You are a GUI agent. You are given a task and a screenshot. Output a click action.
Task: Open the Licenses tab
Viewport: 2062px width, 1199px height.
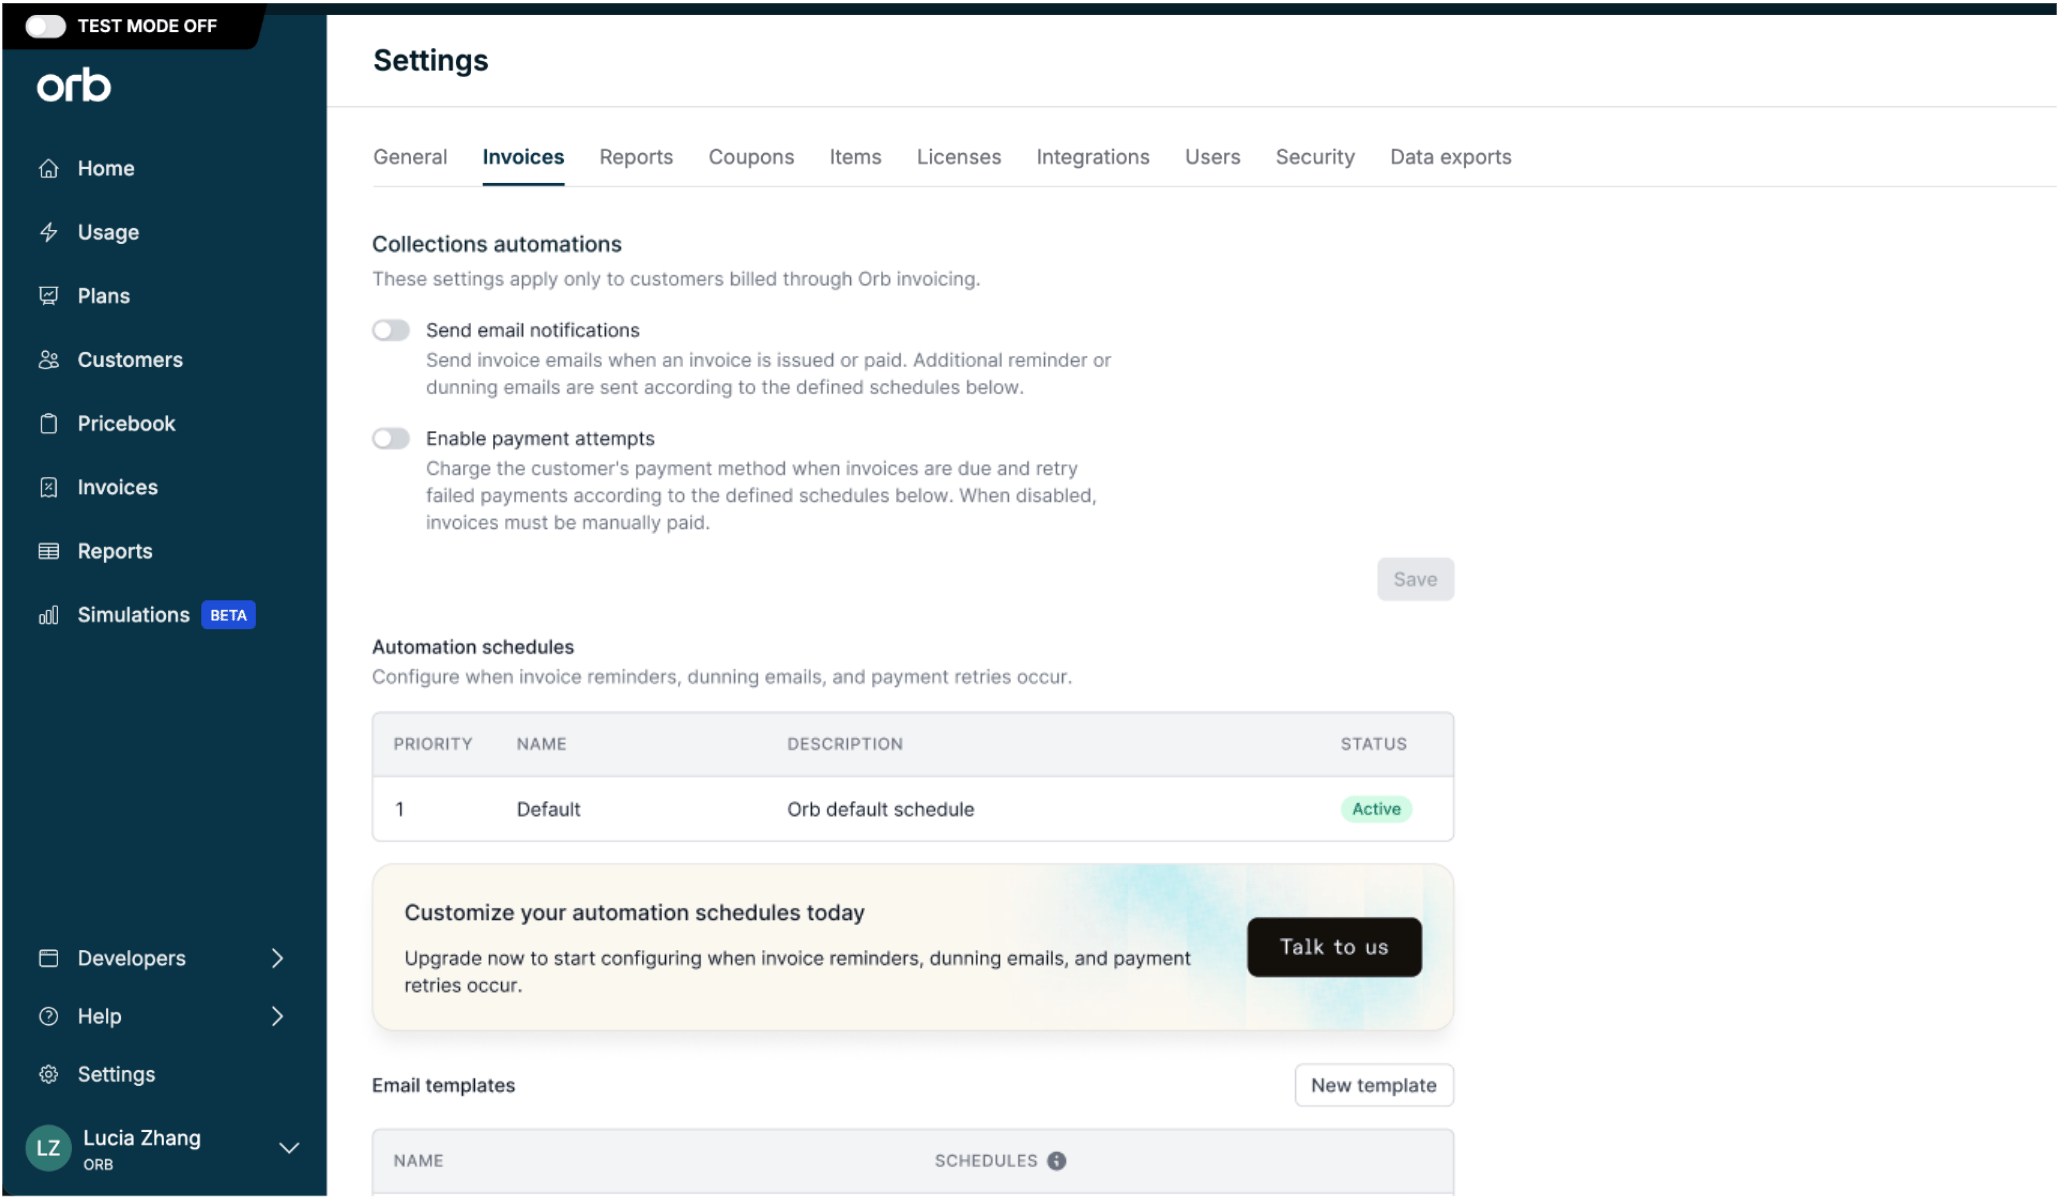point(959,158)
